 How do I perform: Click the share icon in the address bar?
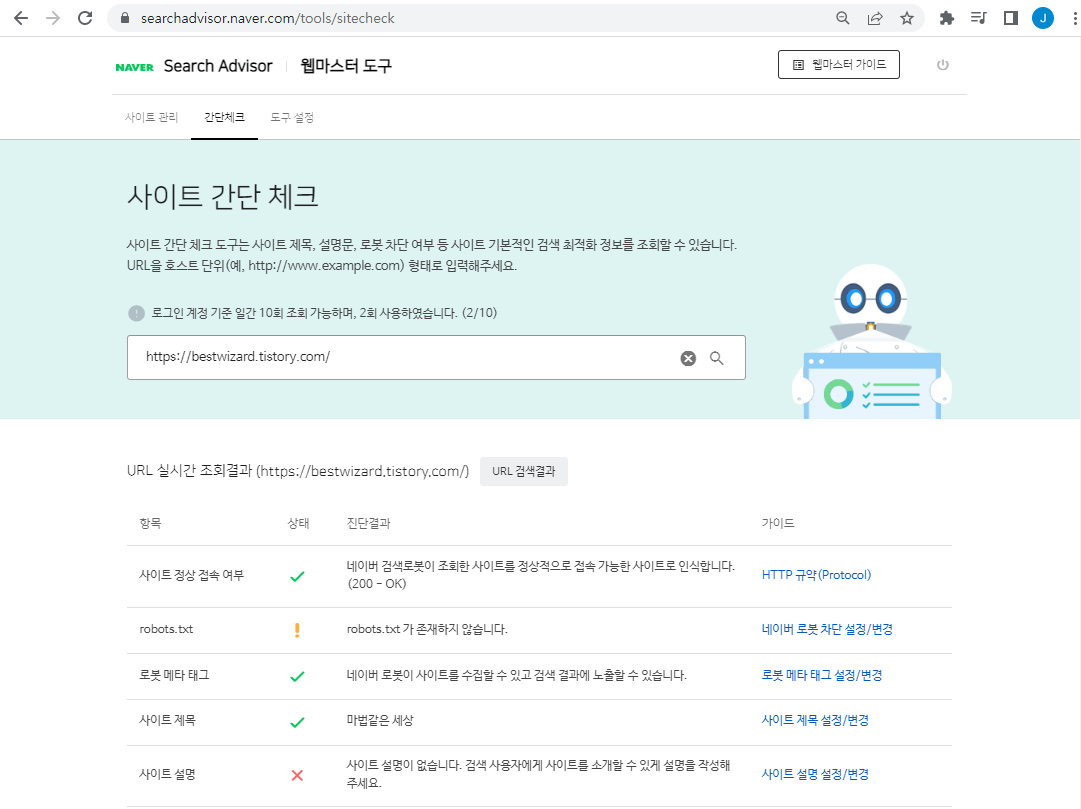(874, 17)
